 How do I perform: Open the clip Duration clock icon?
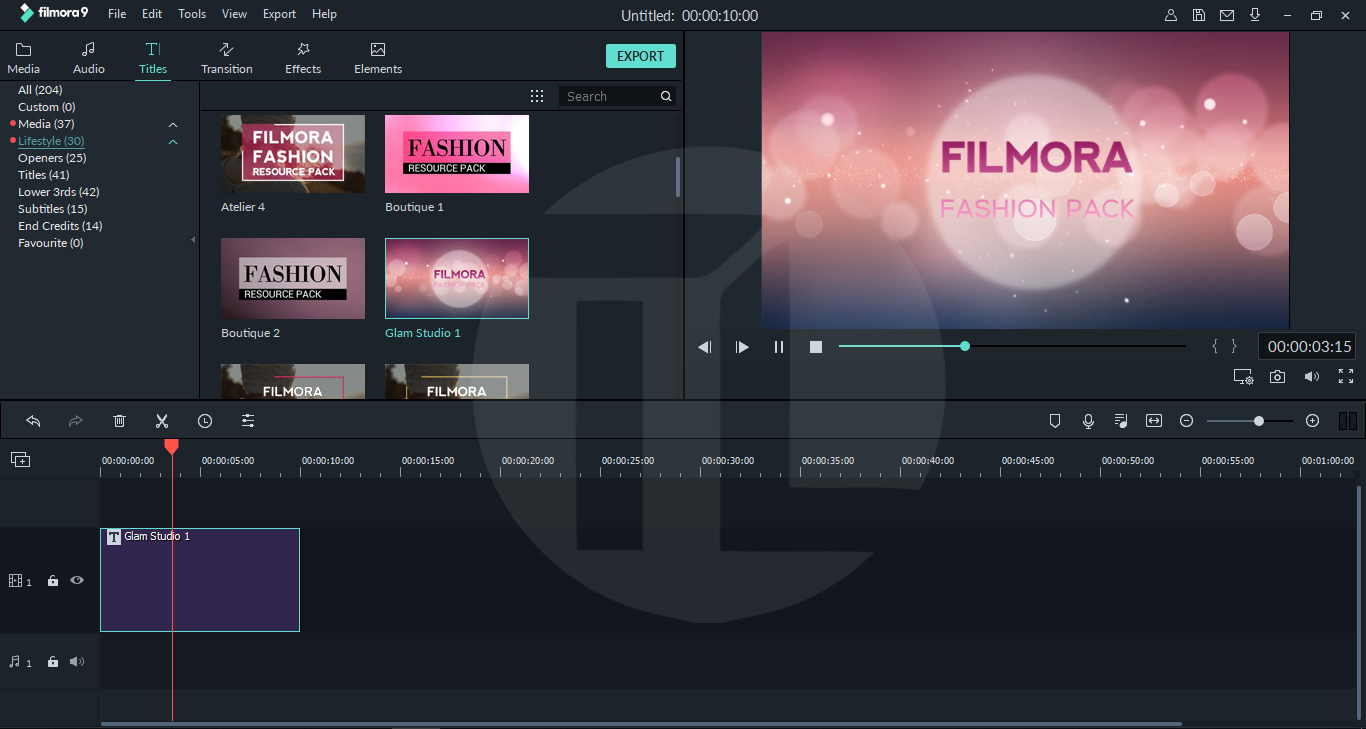(x=205, y=420)
